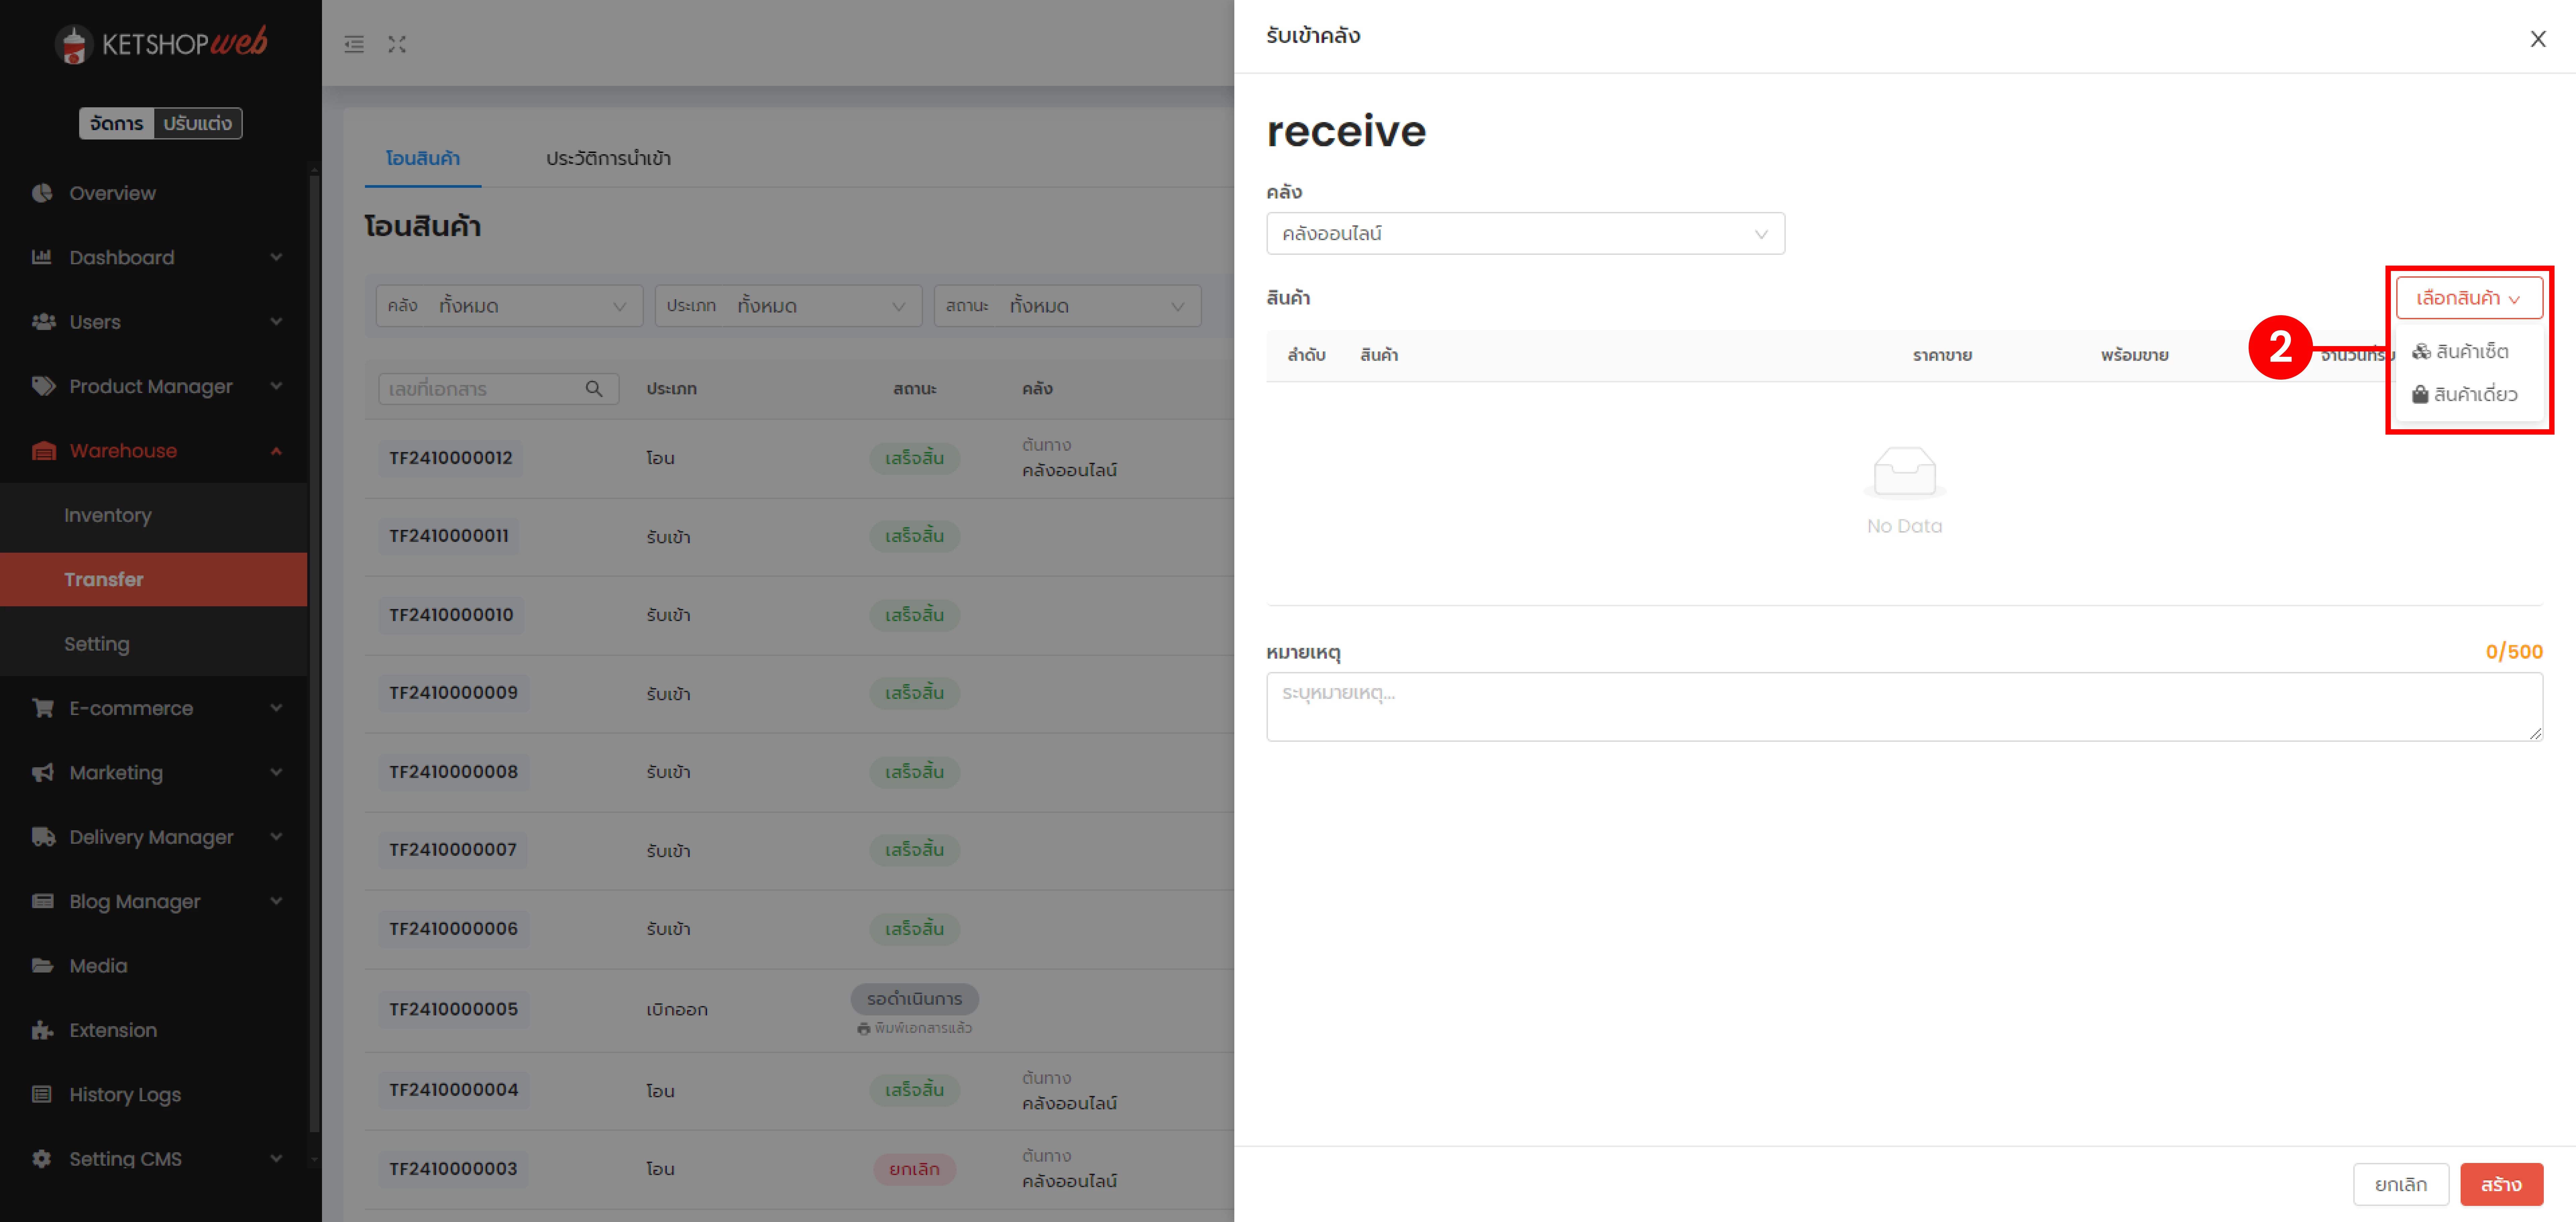Open the คลัง ทั้งหมด filter dropdown
This screenshot has height=1222, width=2576.
click(509, 306)
